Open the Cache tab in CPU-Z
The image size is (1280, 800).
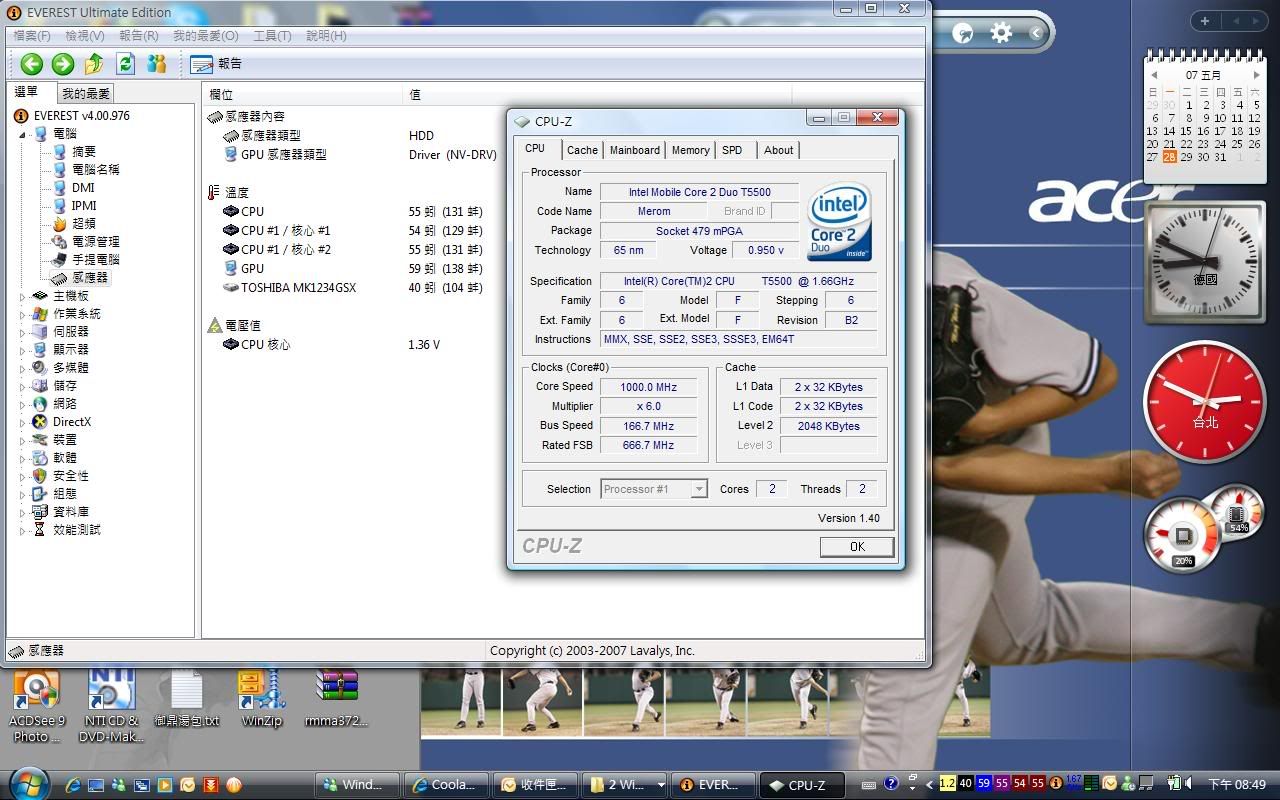pyautogui.click(x=582, y=150)
